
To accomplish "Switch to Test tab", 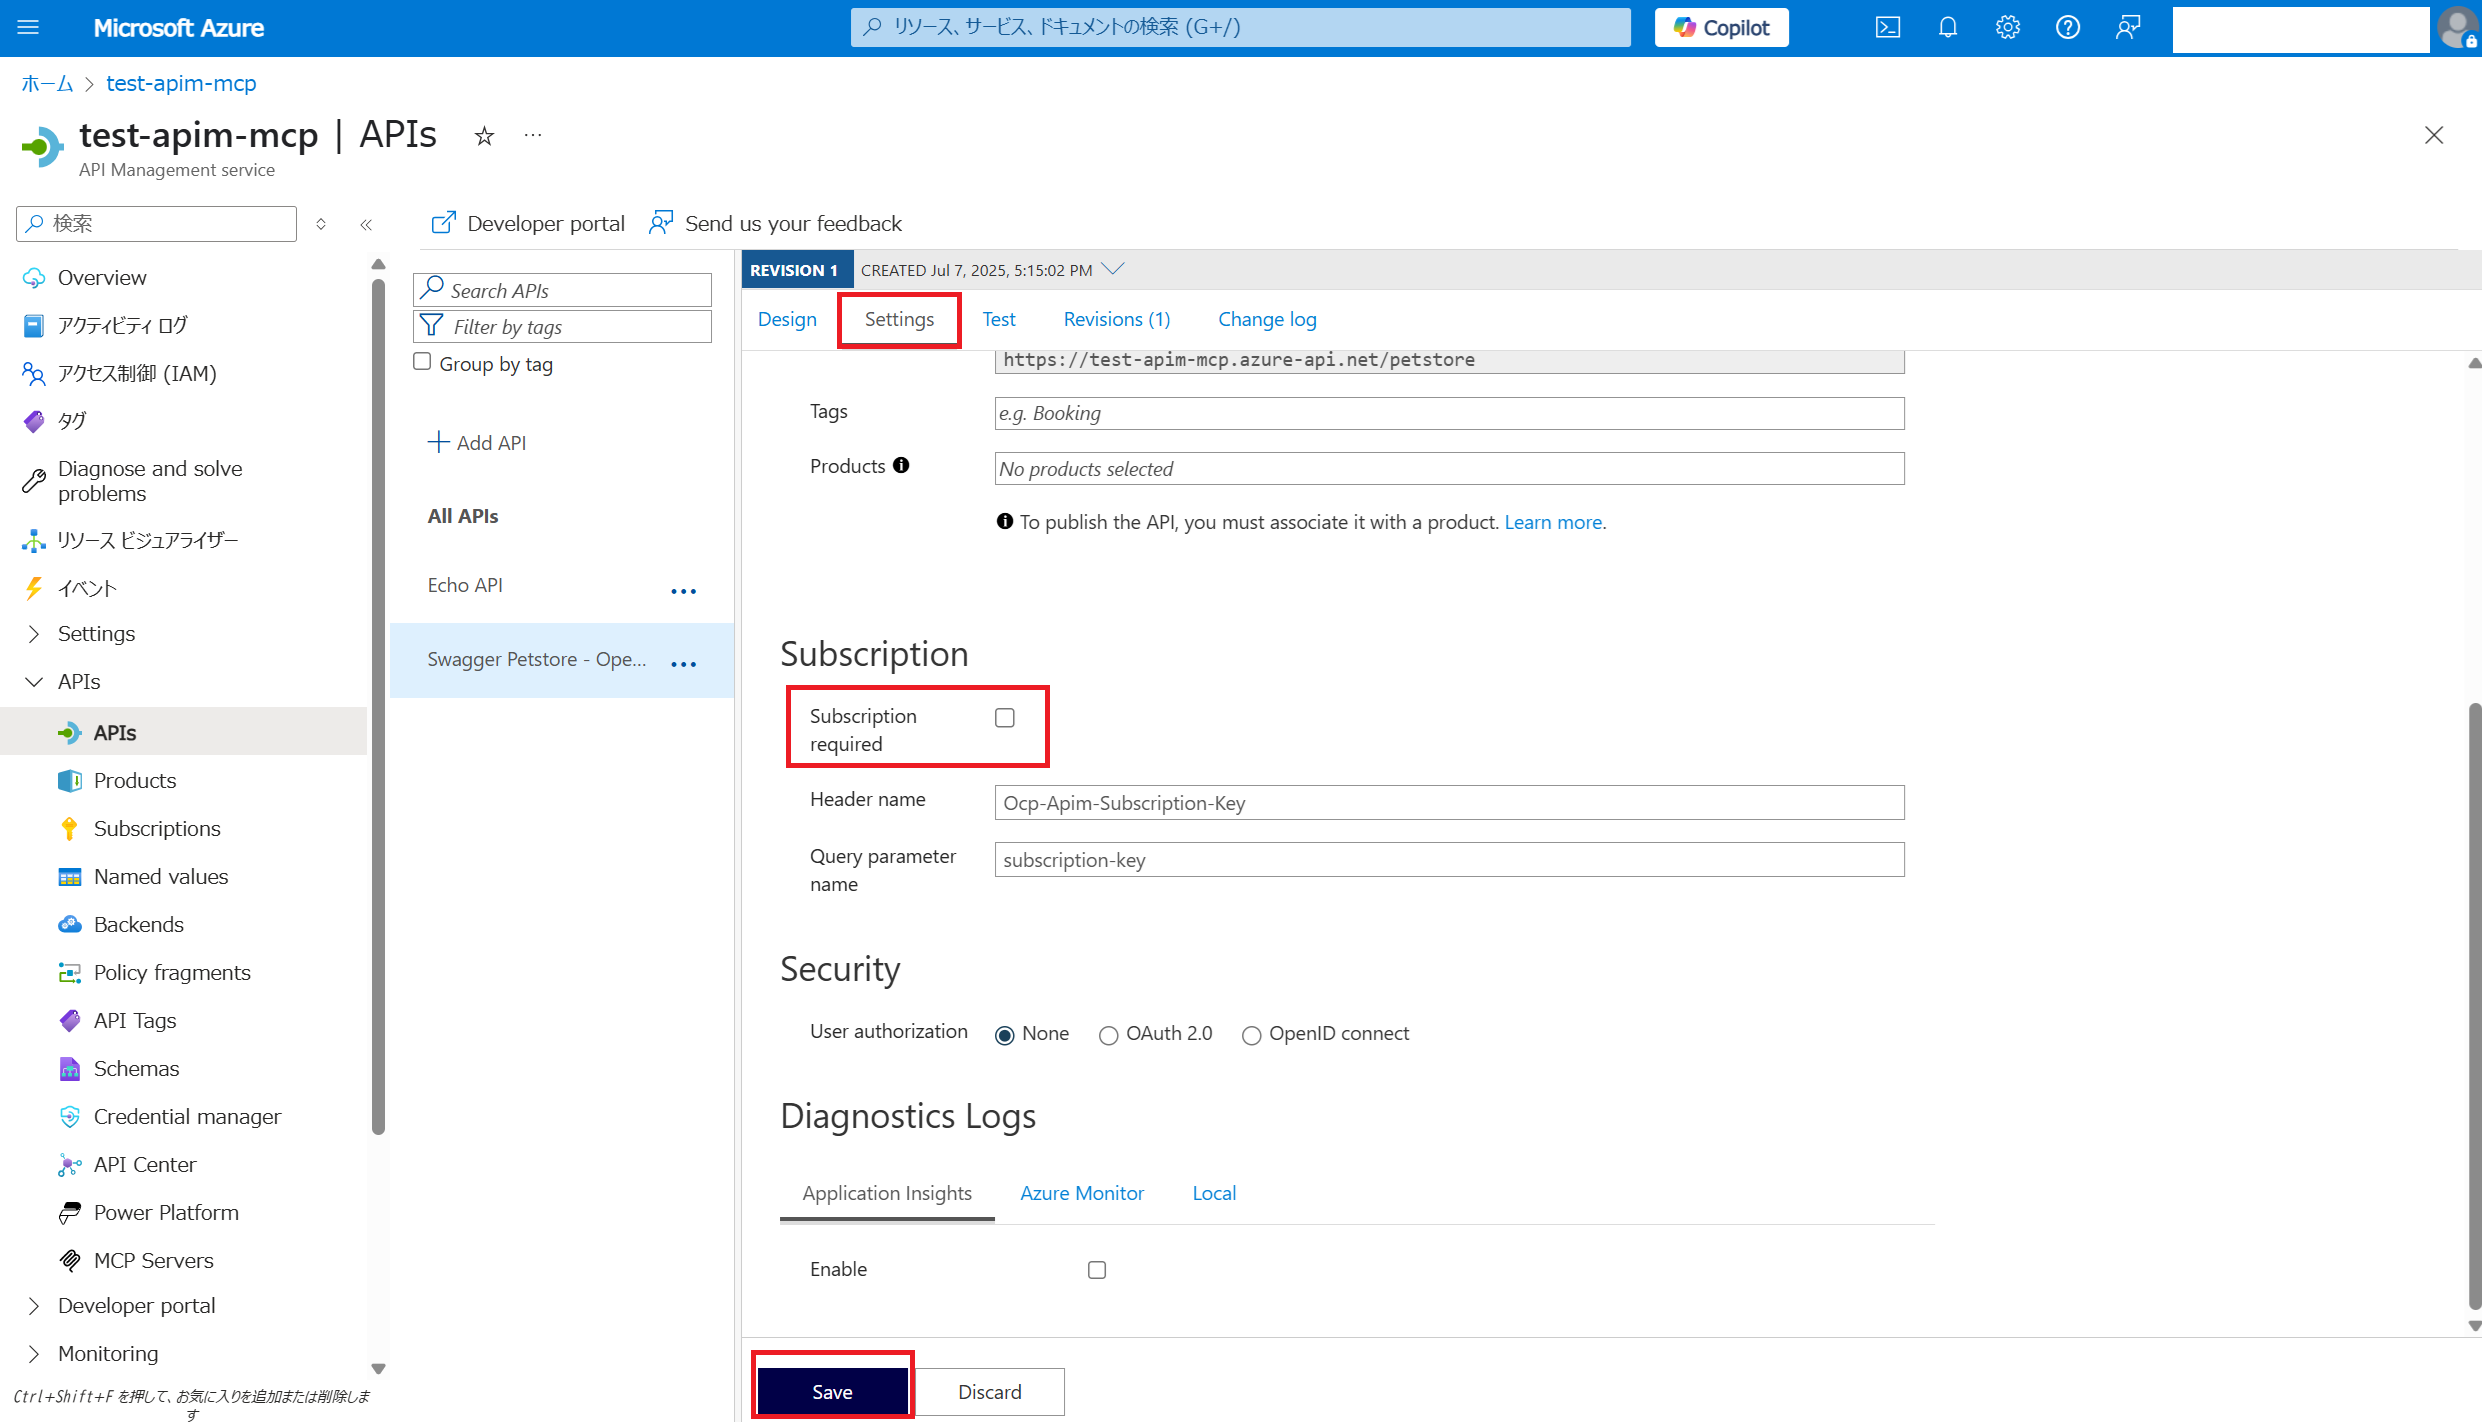I will click(998, 319).
